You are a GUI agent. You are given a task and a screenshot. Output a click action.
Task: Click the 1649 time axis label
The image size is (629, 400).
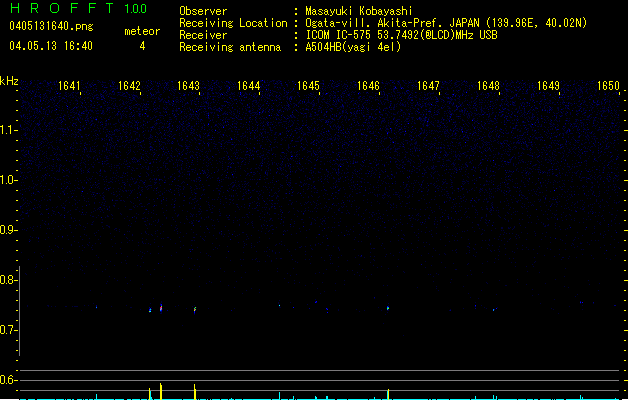[548, 86]
